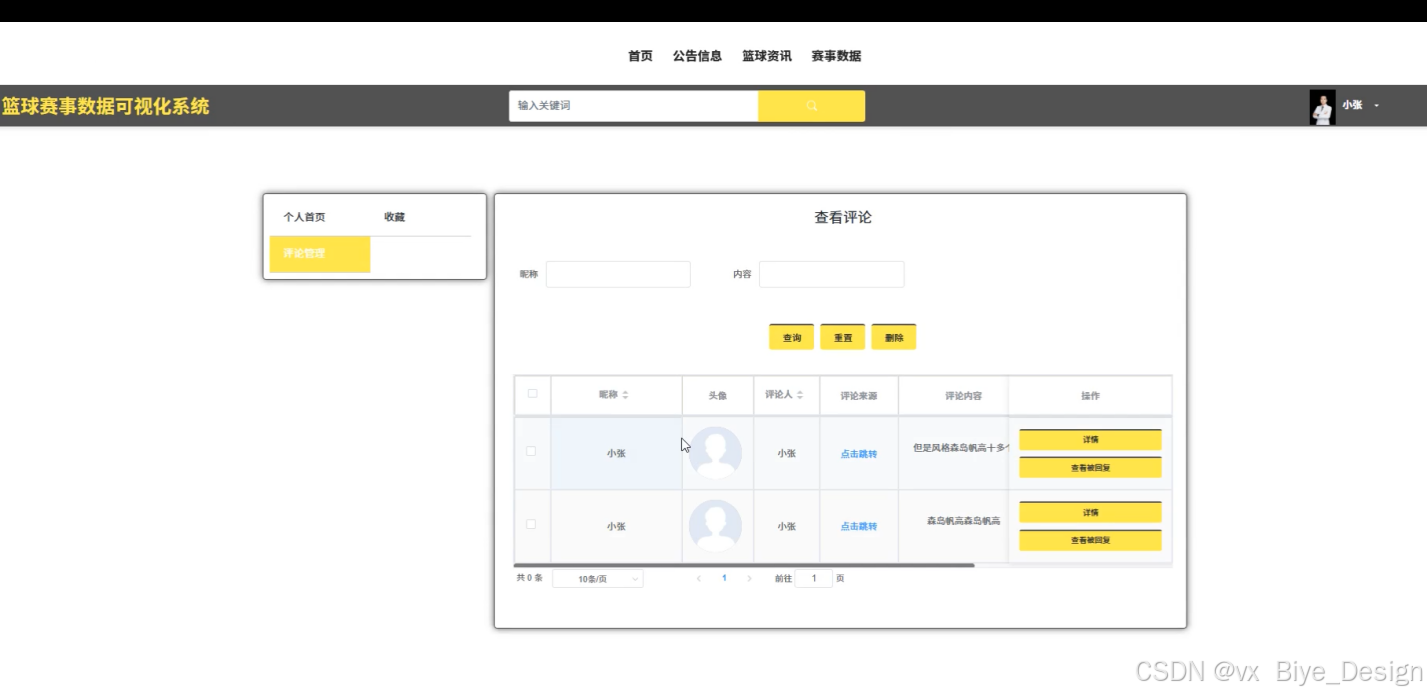Viewport: 1427px width, 697px height.
Task: Select 评论管理 tab
Action: coord(320,254)
